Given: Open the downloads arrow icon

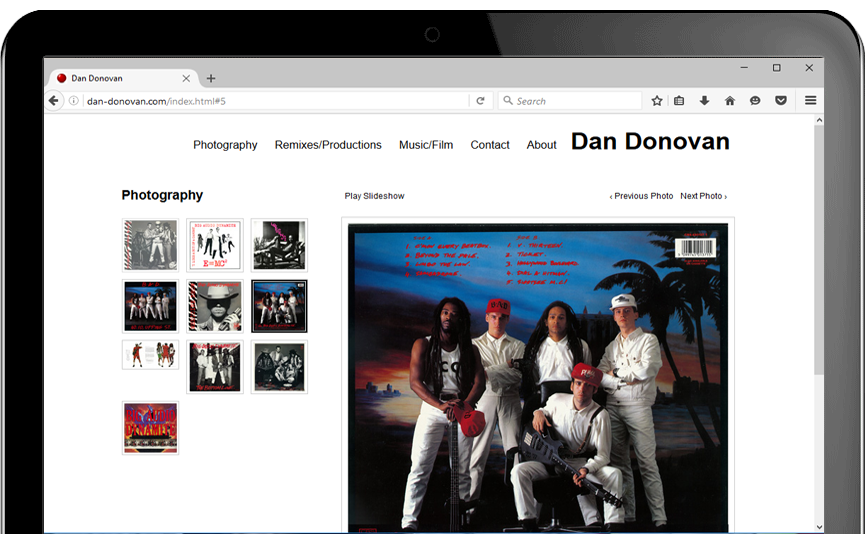Looking at the screenshot, I should click(705, 101).
